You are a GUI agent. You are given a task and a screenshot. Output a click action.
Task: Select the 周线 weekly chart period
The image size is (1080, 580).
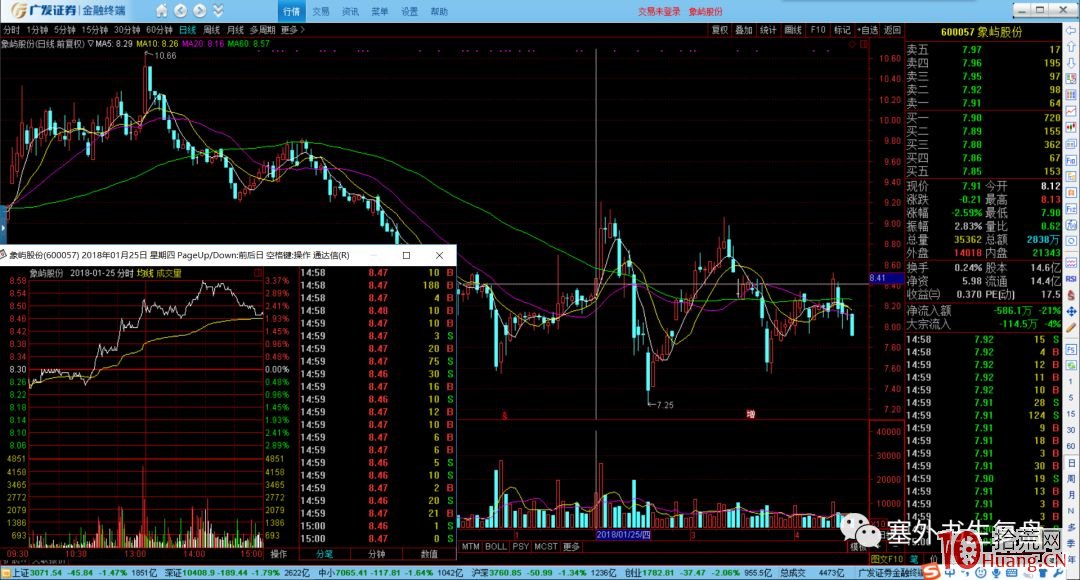(x=211, y=30)
